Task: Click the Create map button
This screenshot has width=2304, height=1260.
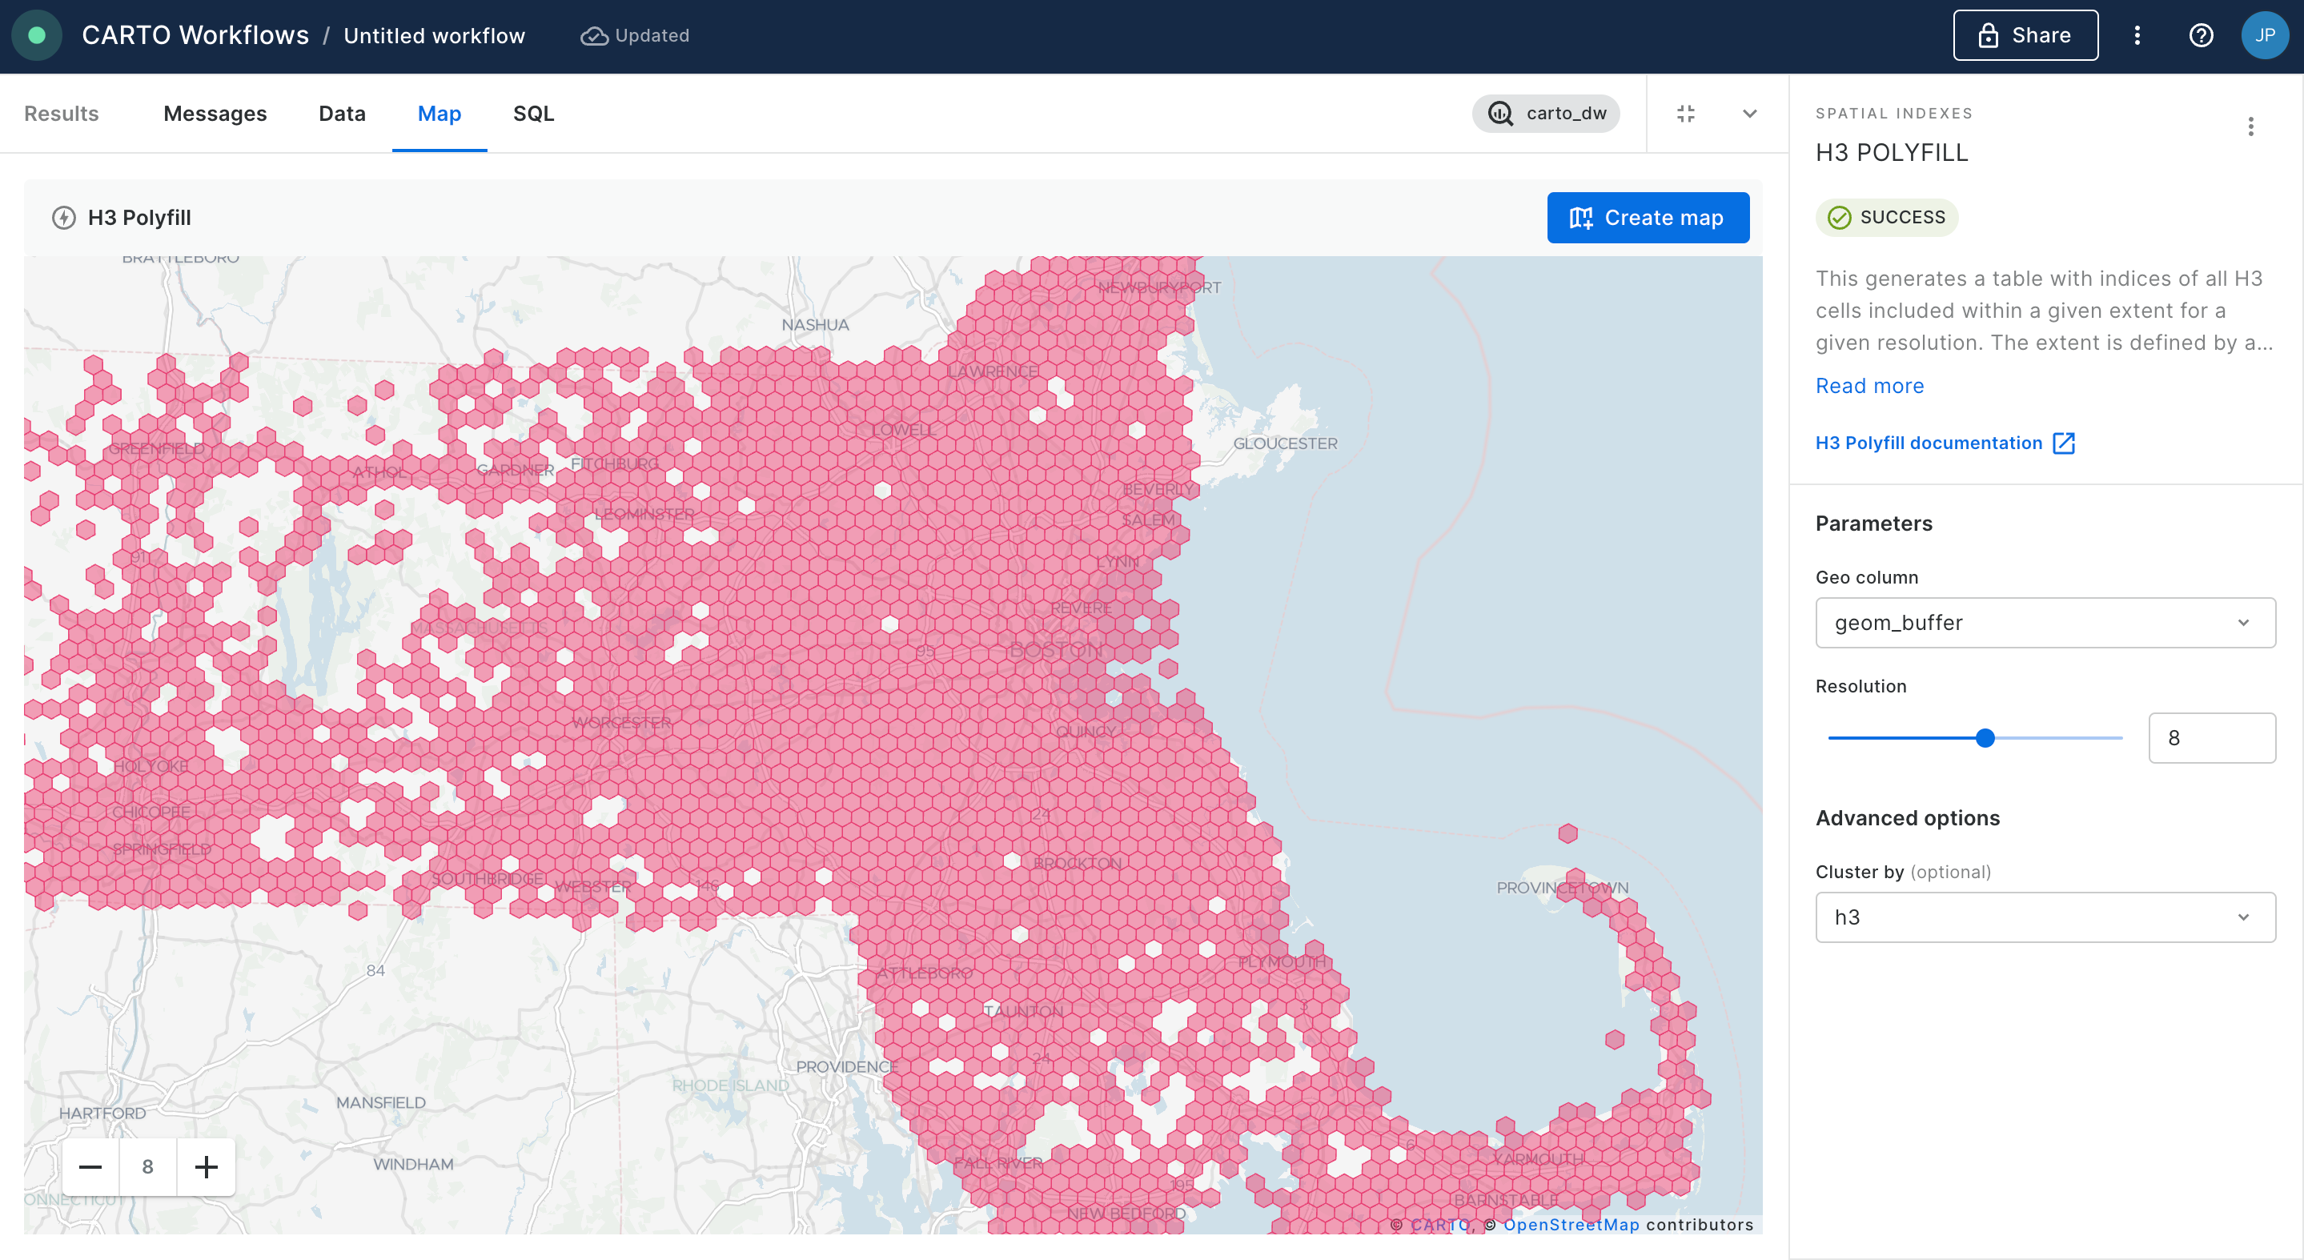Action: (1647, 217)
